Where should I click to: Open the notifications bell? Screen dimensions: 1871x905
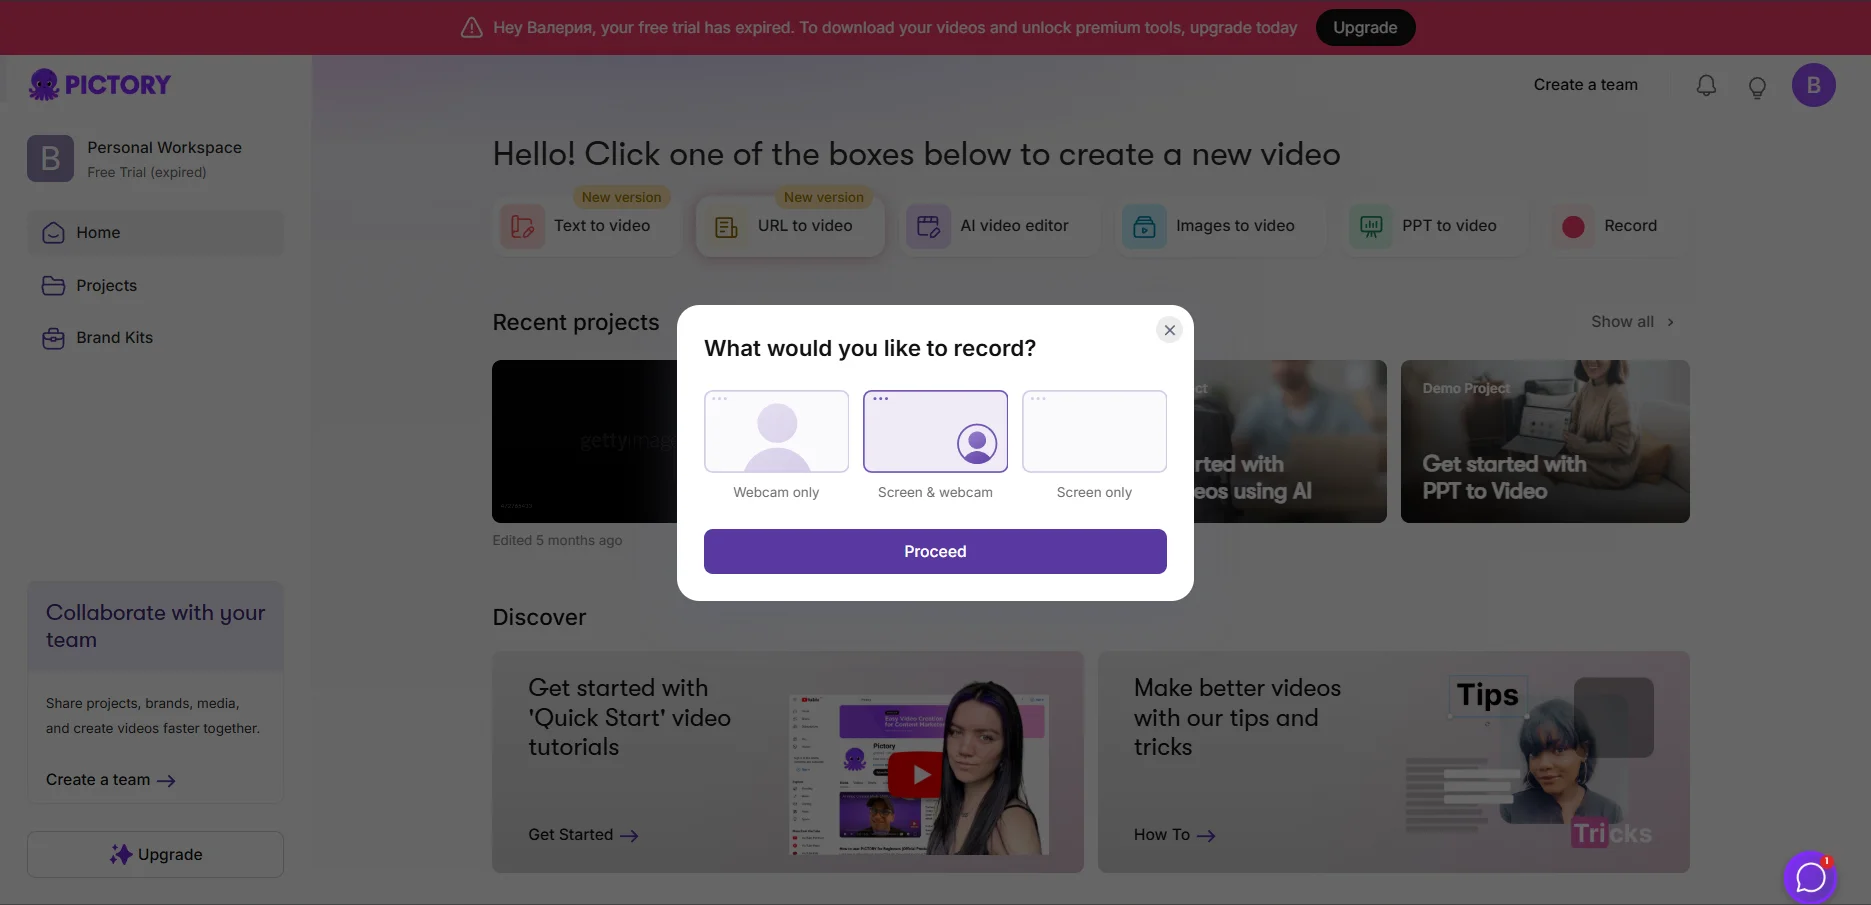pyautogui.click(x=1706, y=86)
